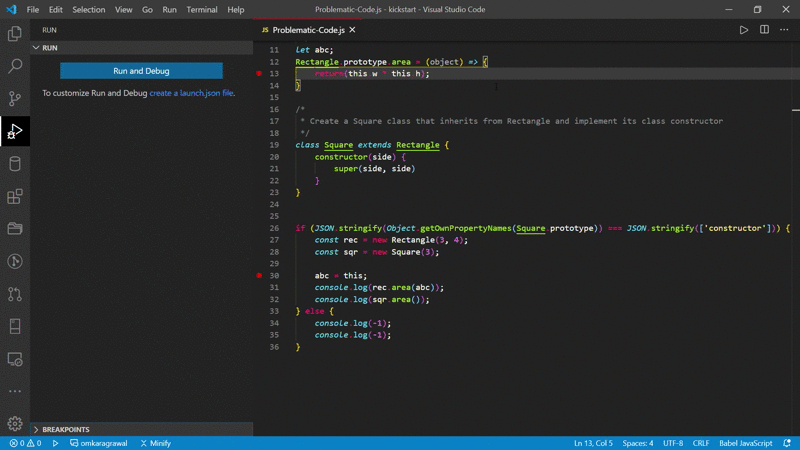
Task: Open the File menu
Action: point(33,9)
